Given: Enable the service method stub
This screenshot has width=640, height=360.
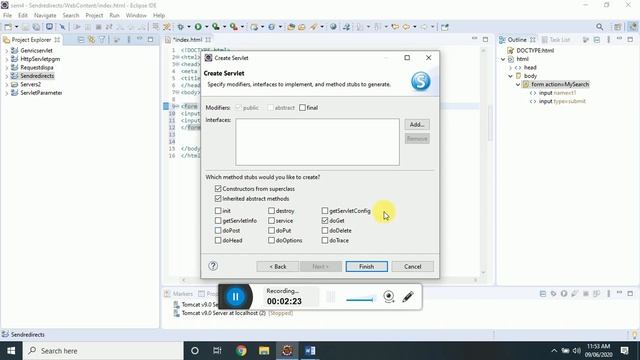Looking at the screenshot, I should tap(271, 220).
